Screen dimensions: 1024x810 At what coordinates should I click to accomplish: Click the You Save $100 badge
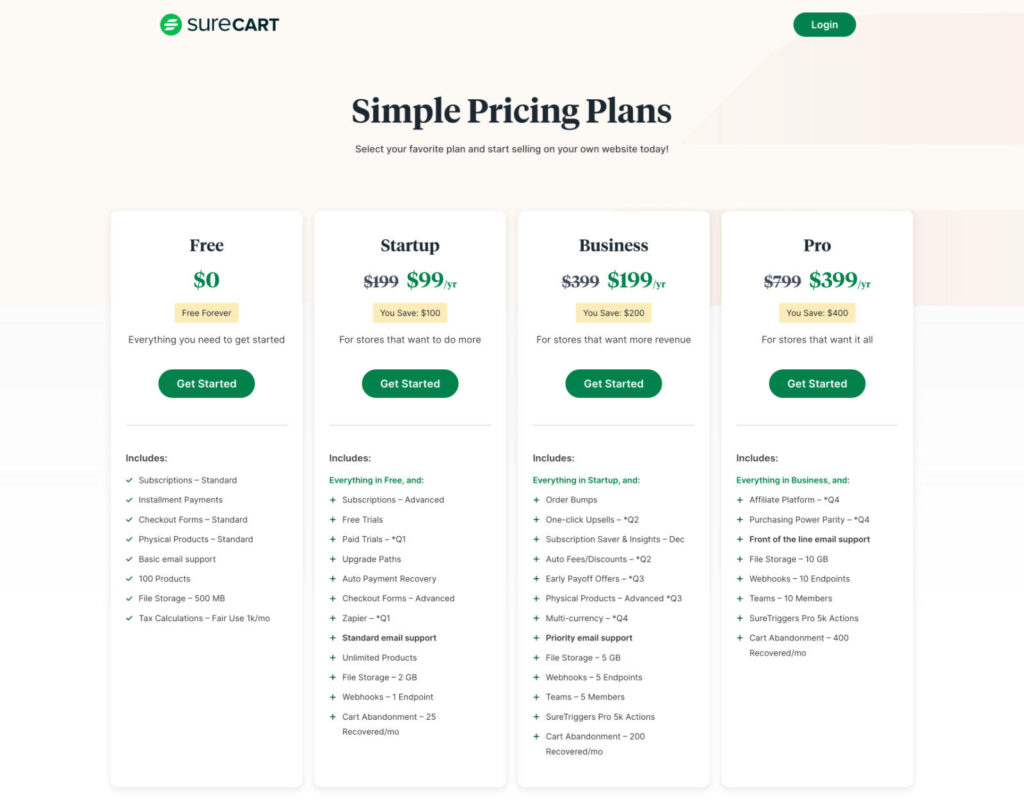(x=409, y=313)
